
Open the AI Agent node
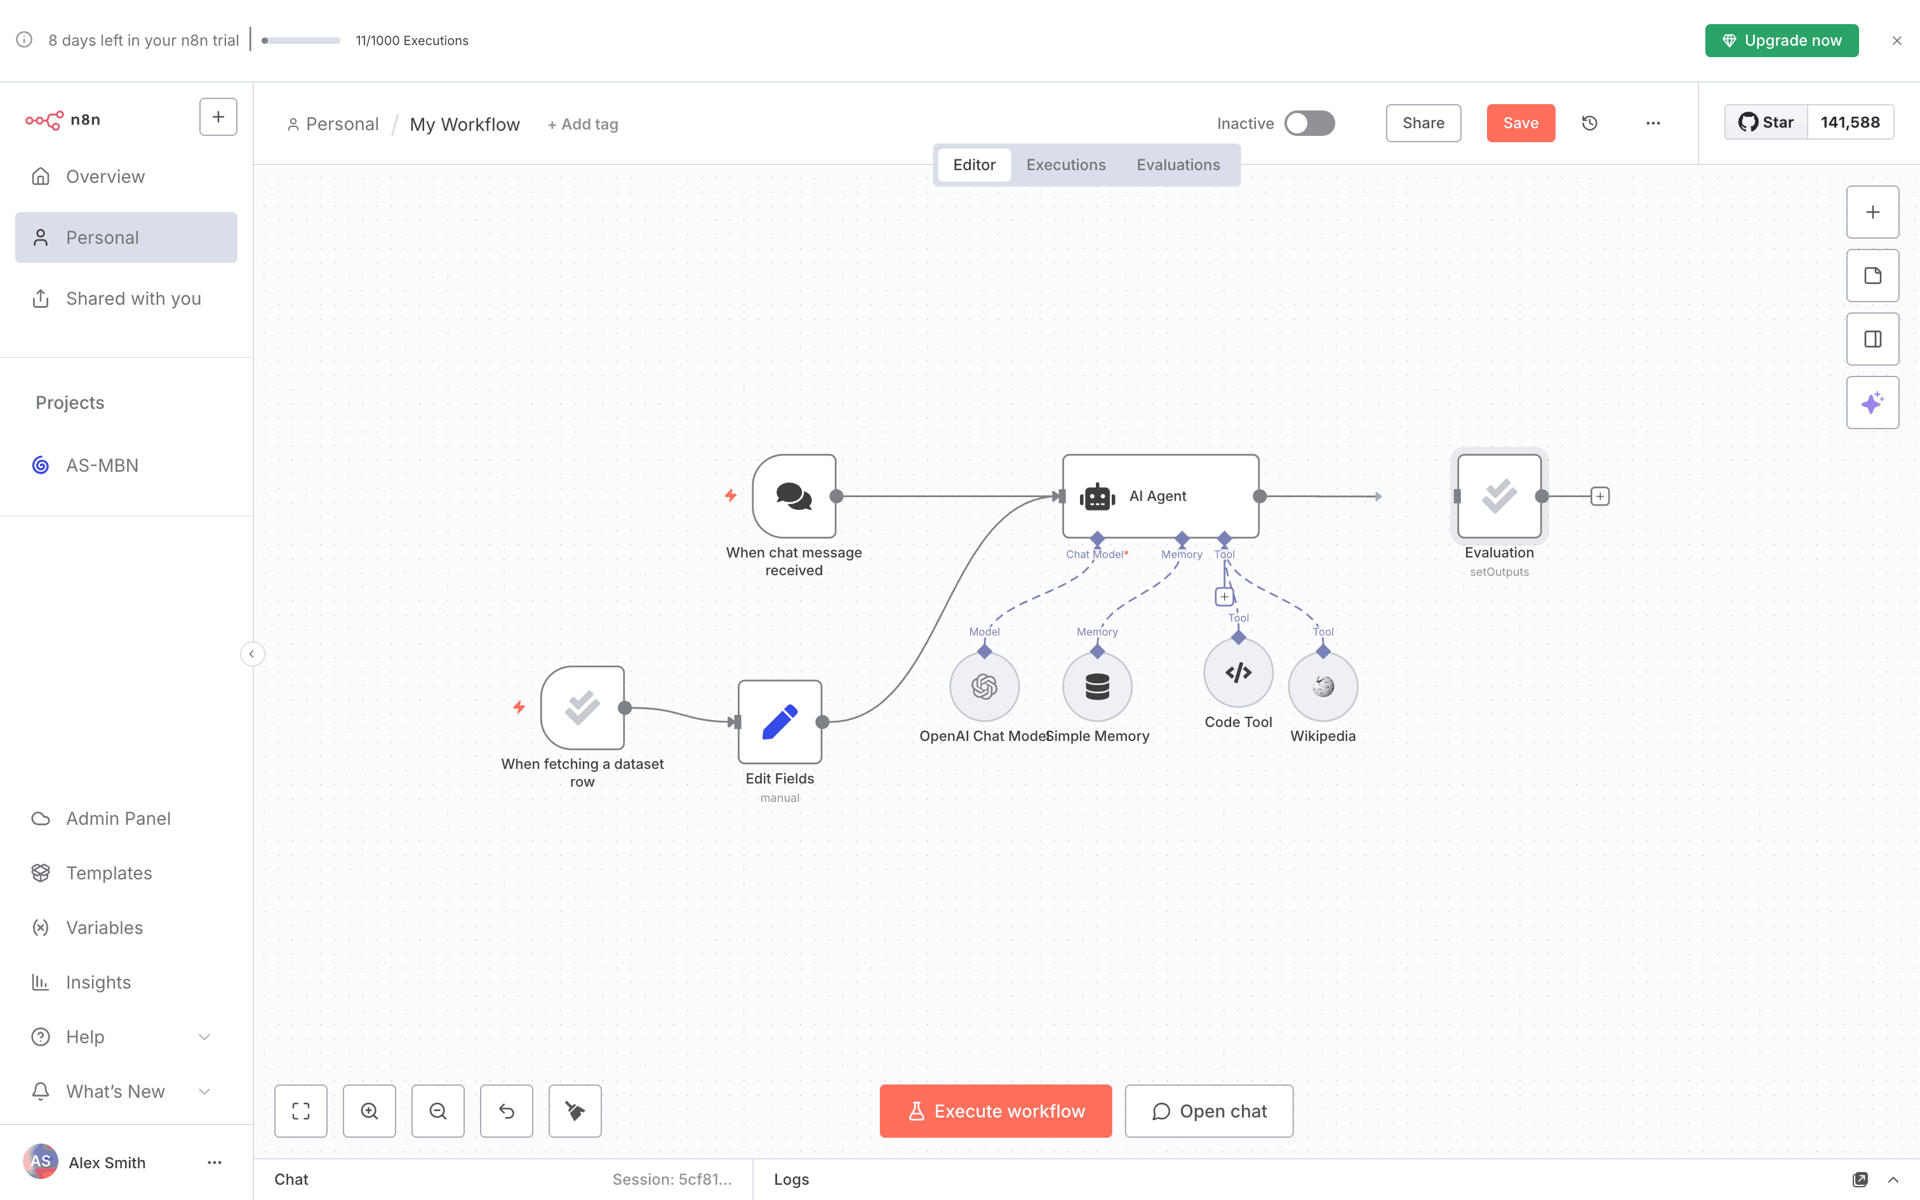(1160, 496)
